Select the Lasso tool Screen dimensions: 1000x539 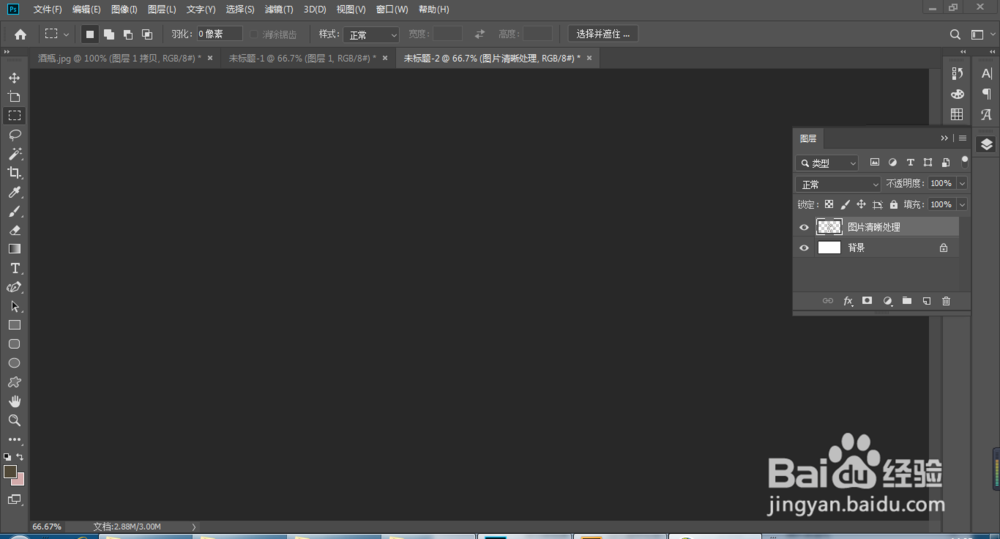click(14, 135)
